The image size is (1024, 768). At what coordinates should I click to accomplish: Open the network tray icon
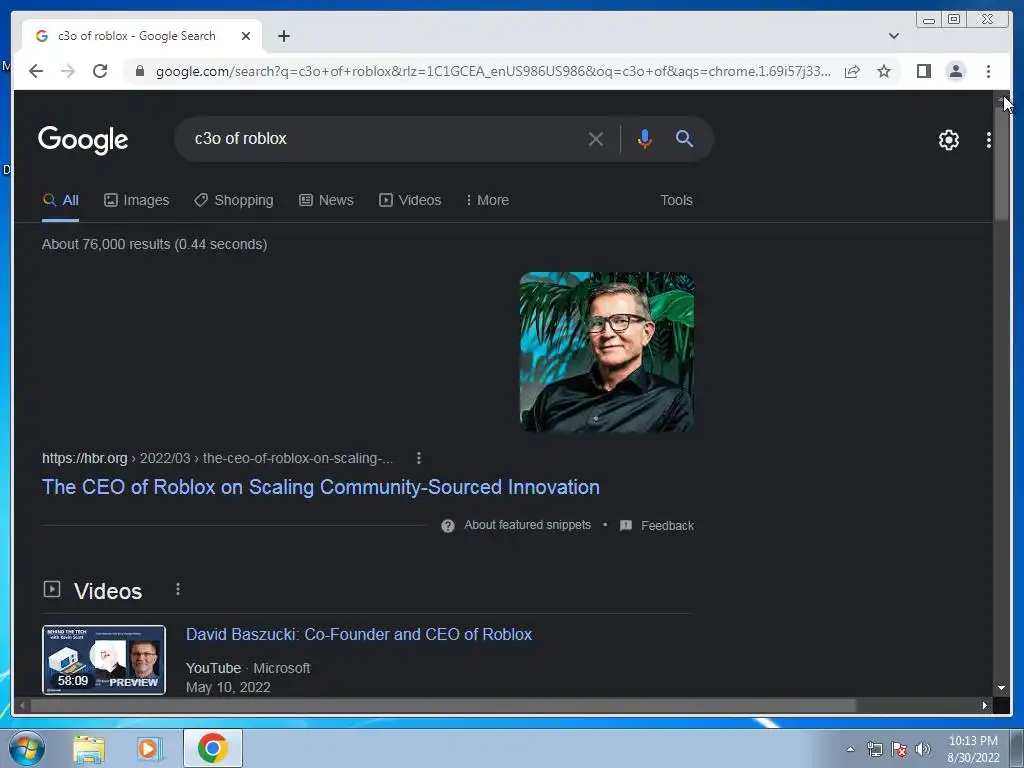click(x=874, y=750)
